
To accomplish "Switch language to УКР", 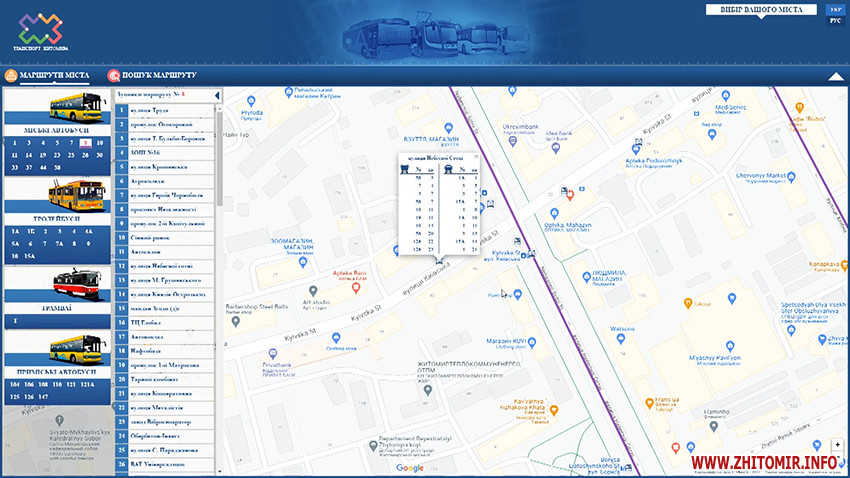I will (x=835, y=9).
